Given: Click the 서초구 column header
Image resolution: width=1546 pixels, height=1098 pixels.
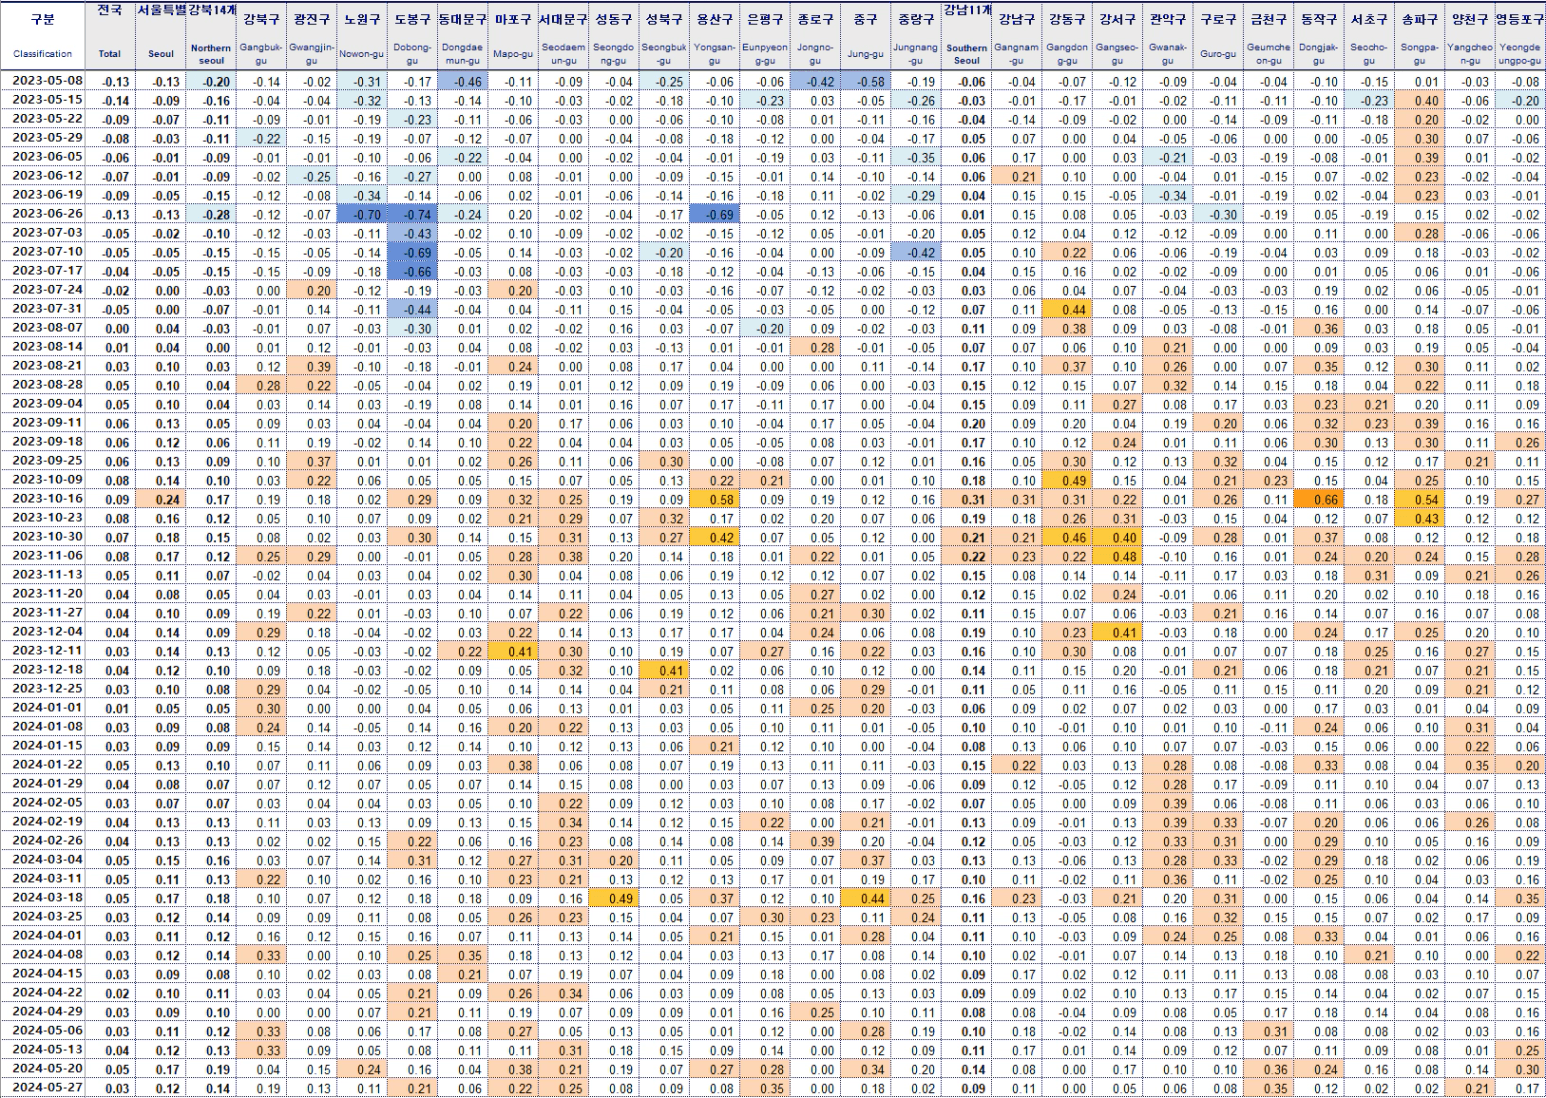Looking at the screenshot, I should coord(1368,19).
